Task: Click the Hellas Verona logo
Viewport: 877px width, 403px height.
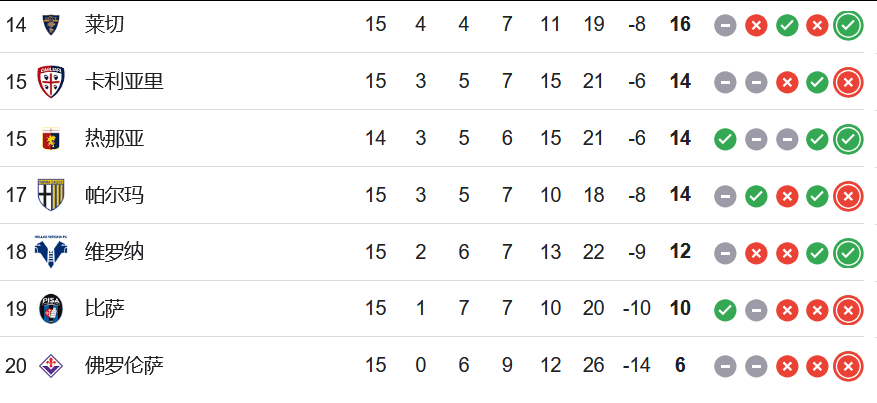Action: pos(51,252)
